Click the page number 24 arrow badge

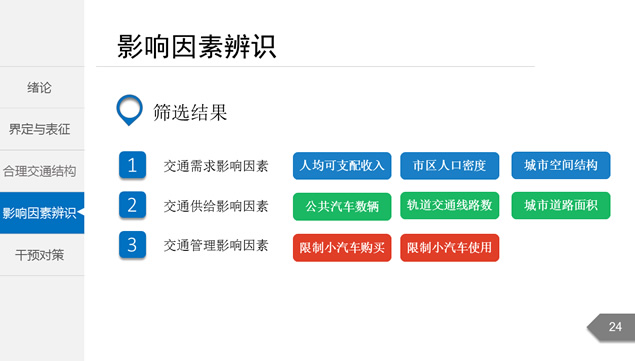point(611,327)
